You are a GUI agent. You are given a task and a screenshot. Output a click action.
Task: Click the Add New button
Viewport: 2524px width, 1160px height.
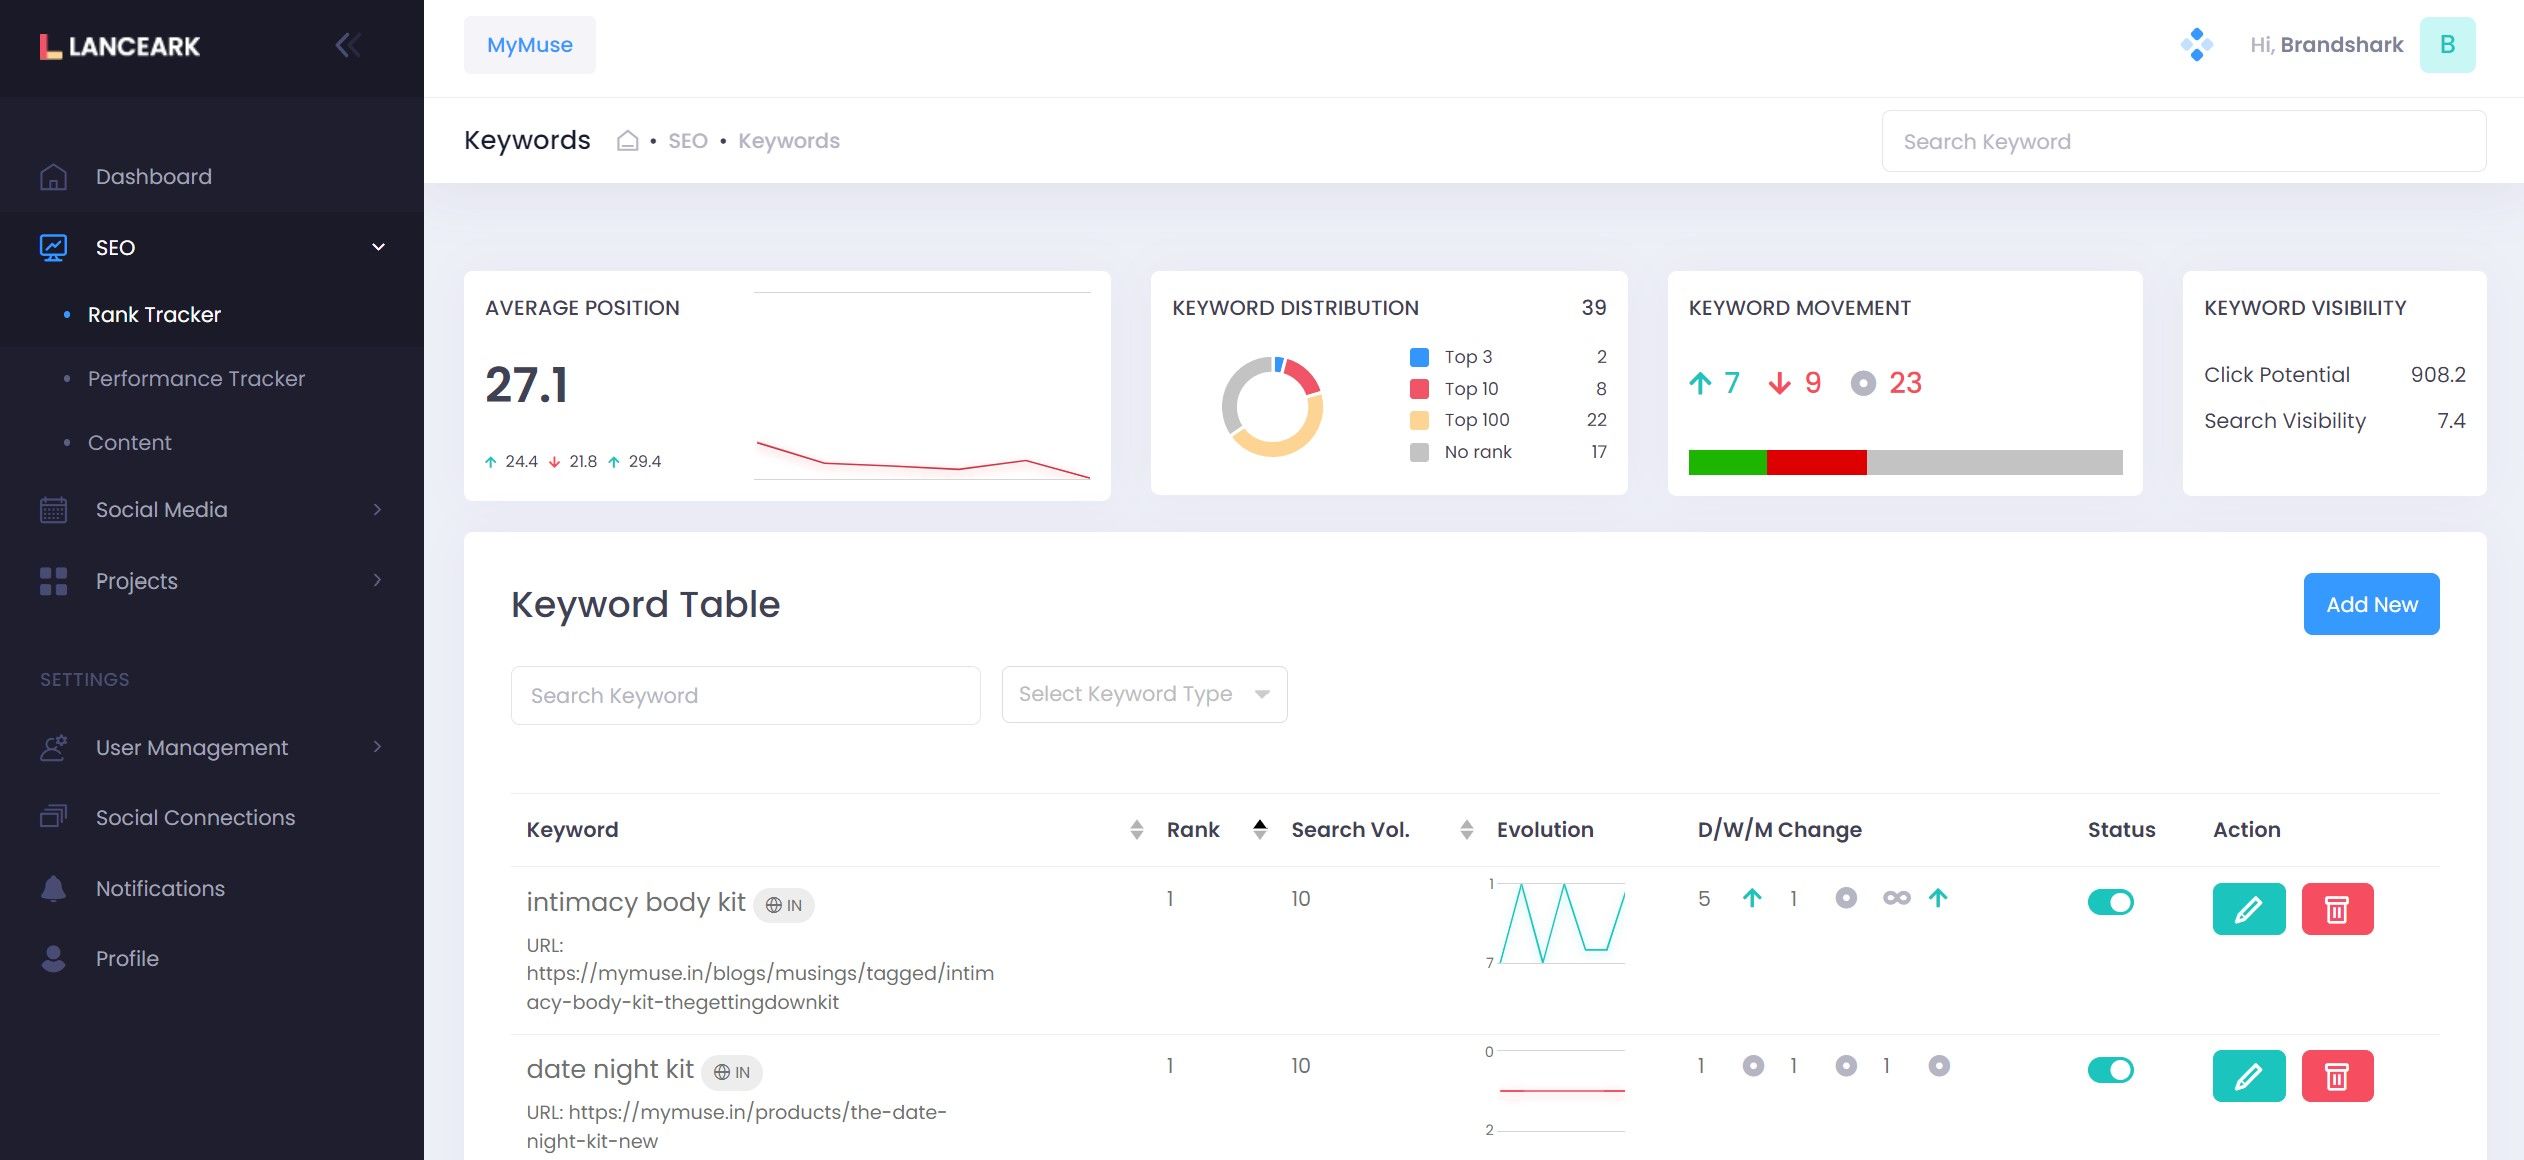2371,604
